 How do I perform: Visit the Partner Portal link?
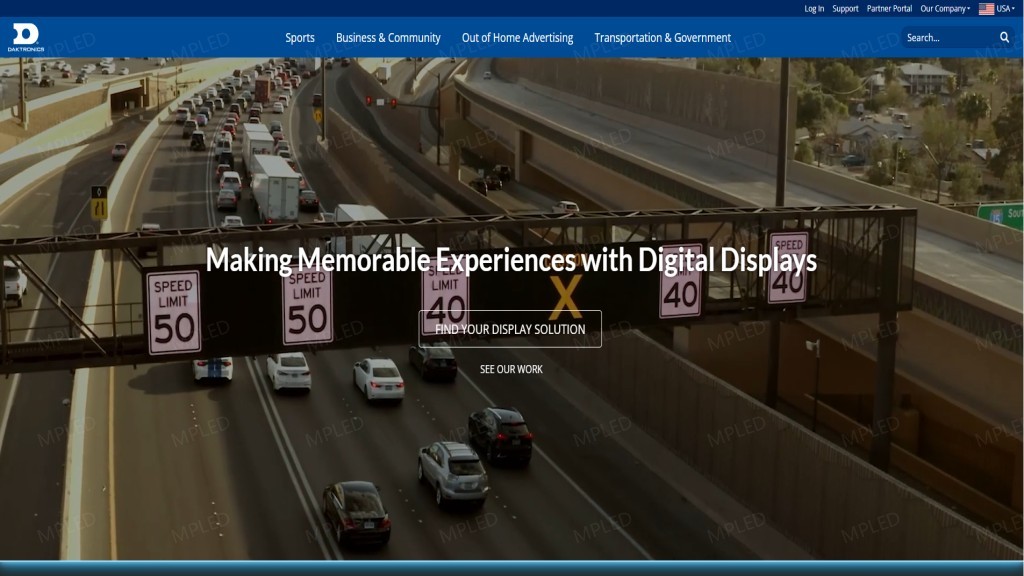tap(889, 9)
